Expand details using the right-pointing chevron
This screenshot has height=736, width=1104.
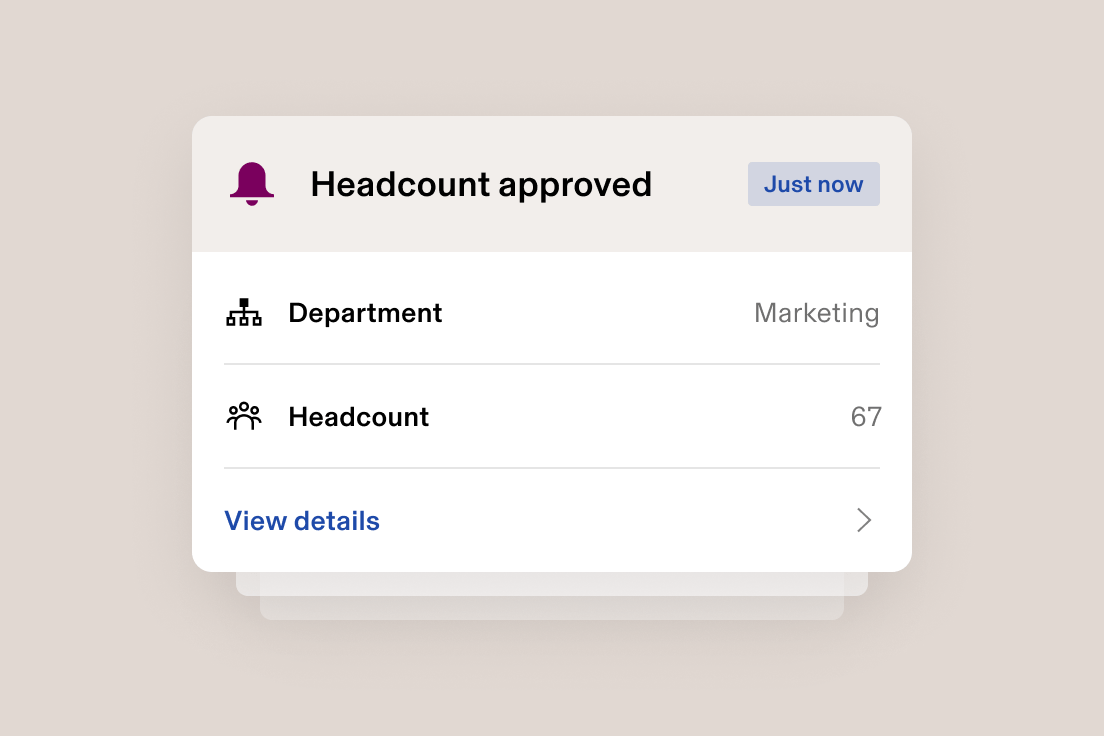pyautogui.click(x=862, y=520)
